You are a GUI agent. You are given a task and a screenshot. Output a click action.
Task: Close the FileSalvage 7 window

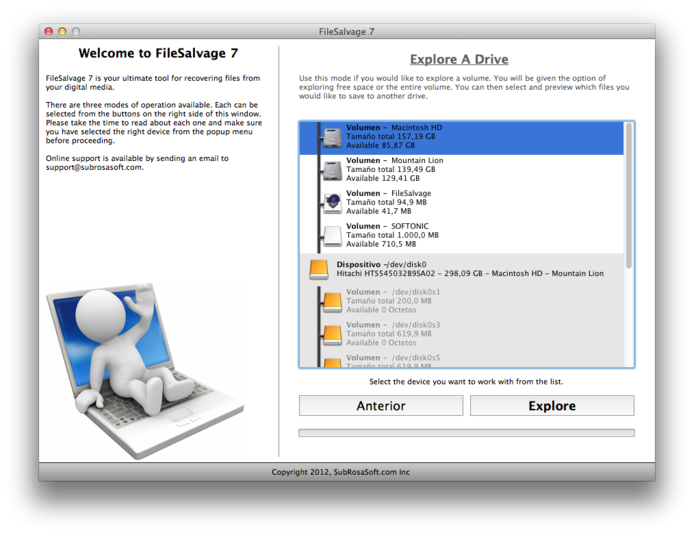coord(49,31)
